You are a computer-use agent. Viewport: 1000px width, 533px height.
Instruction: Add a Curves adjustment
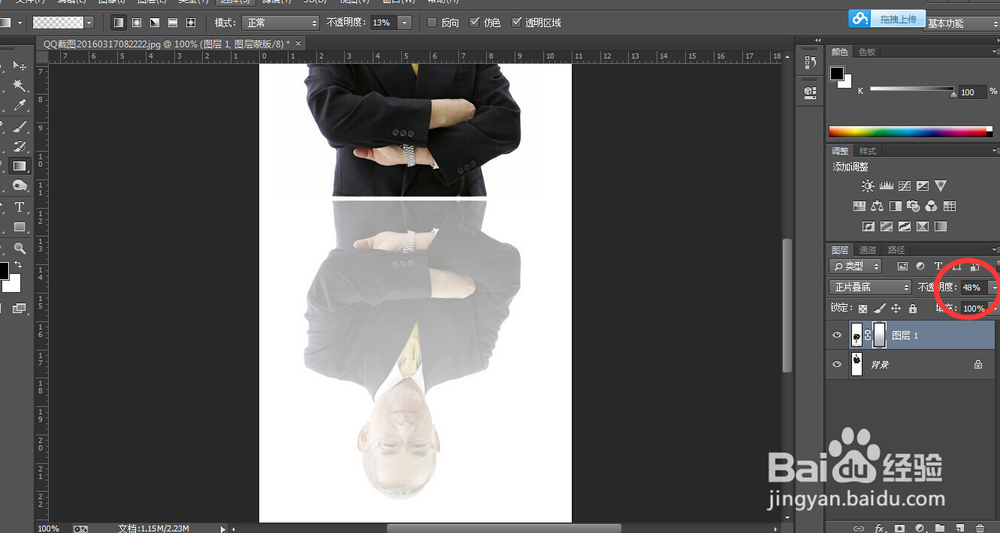pyautogui.click(x=904, y=186)
